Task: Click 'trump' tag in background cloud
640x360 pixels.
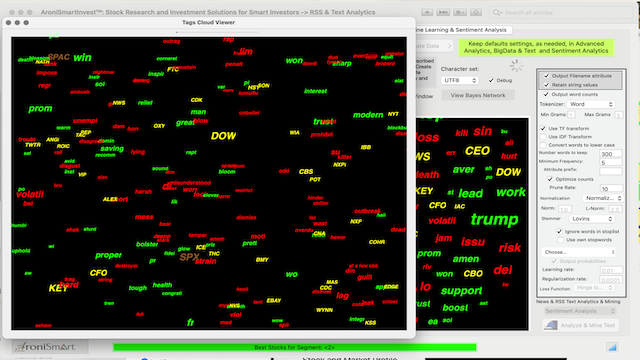Action: 494,220
